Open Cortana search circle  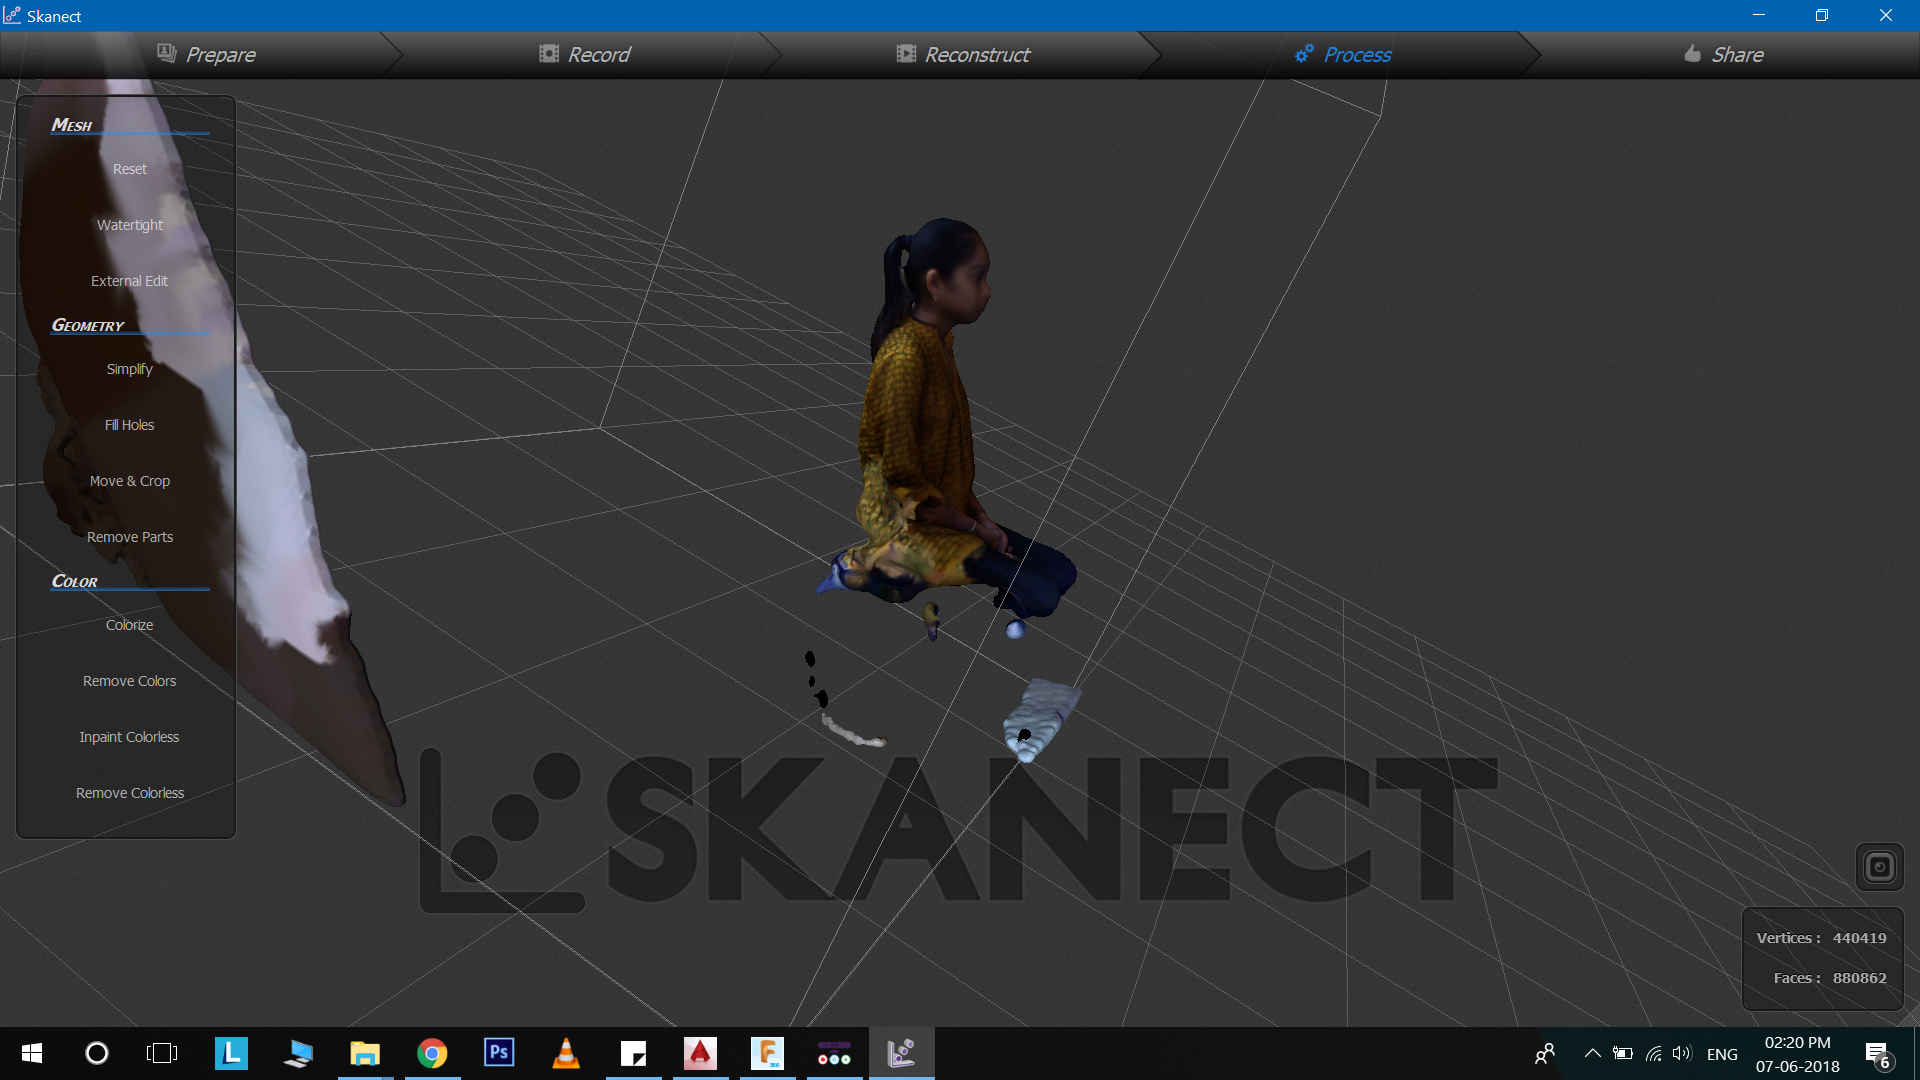coord(97,1053)
